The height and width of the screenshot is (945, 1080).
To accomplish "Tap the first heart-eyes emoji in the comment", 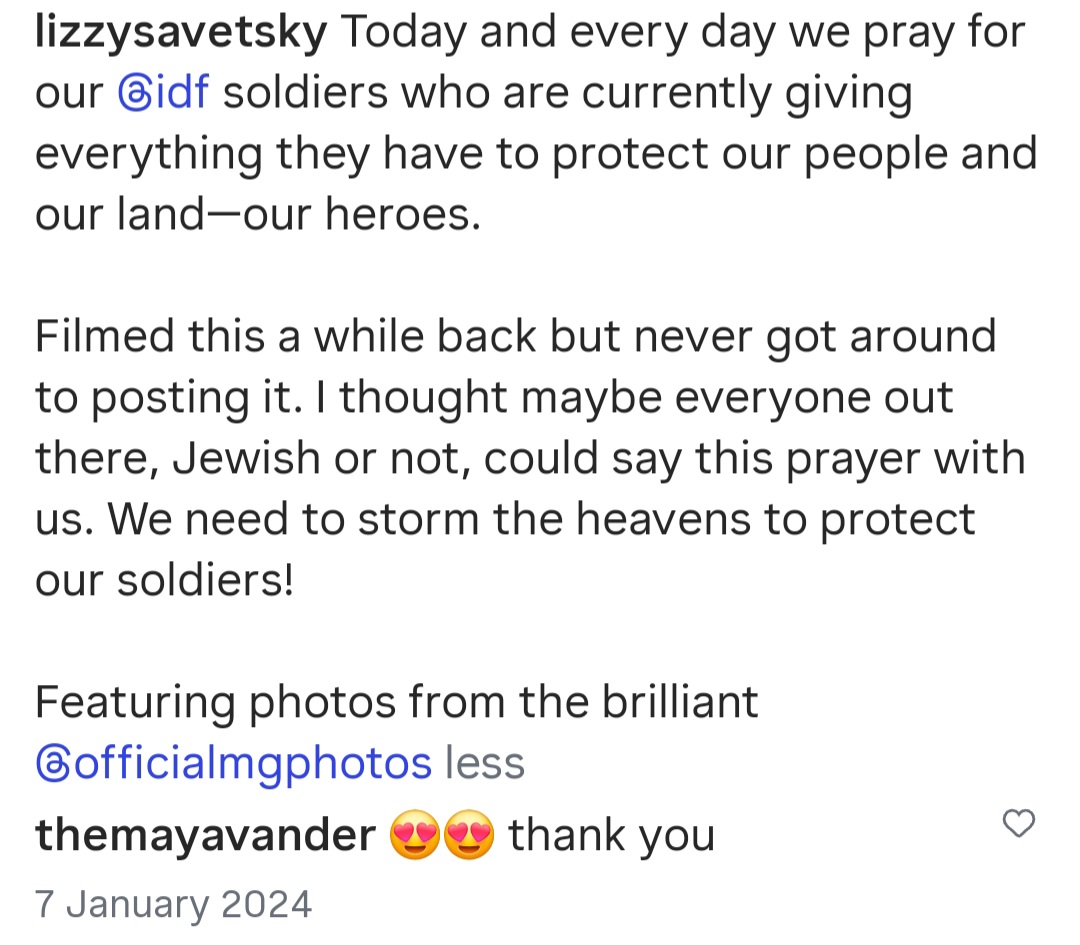I will click(x=415, y=834).
